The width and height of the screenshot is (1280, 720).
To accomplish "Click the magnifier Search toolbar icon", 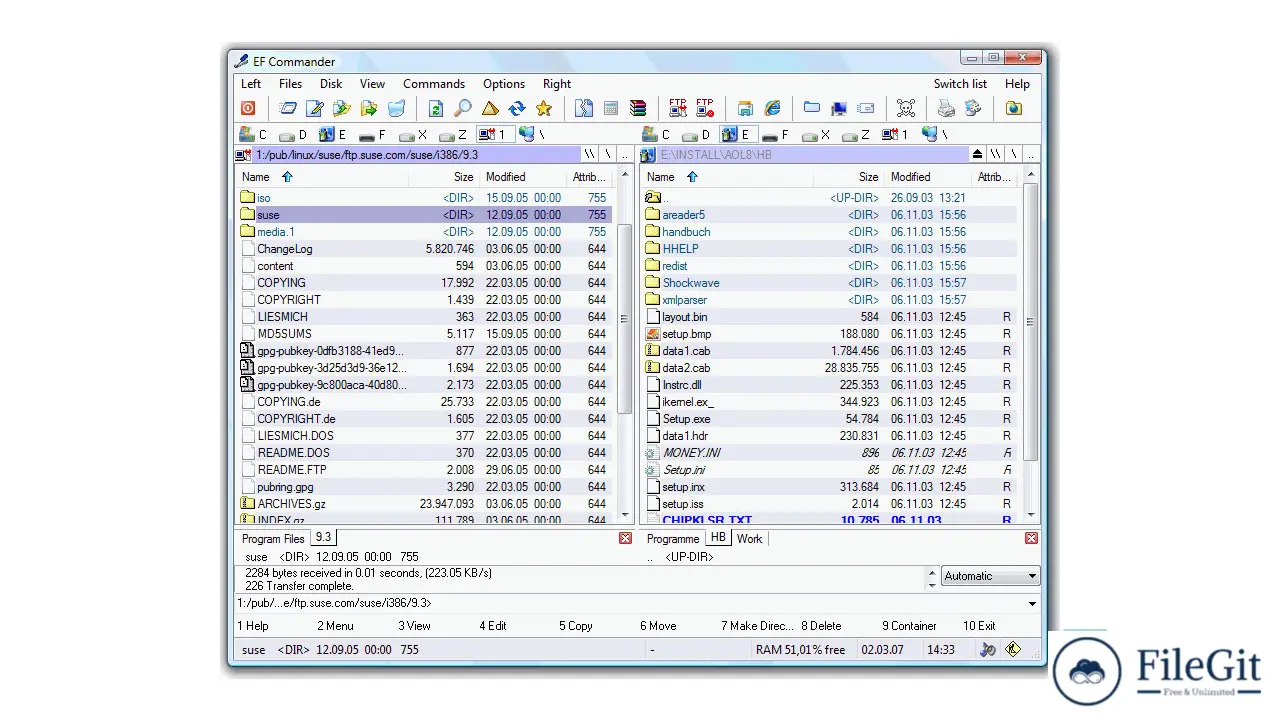I will [x=463, y=108].
